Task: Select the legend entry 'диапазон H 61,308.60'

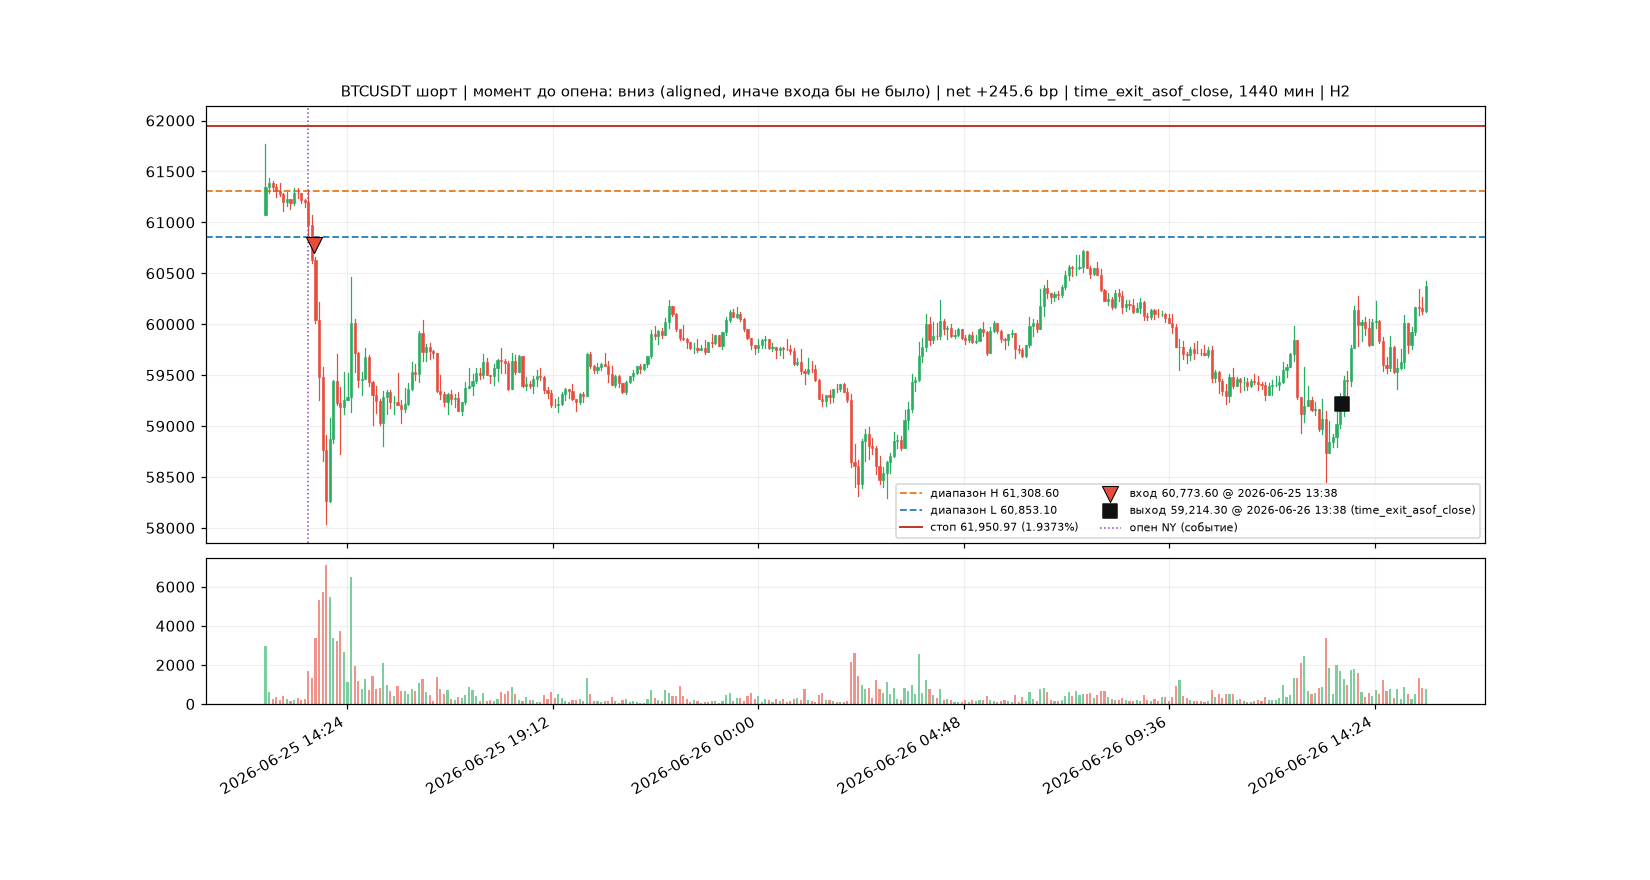Action: [994, 493]
